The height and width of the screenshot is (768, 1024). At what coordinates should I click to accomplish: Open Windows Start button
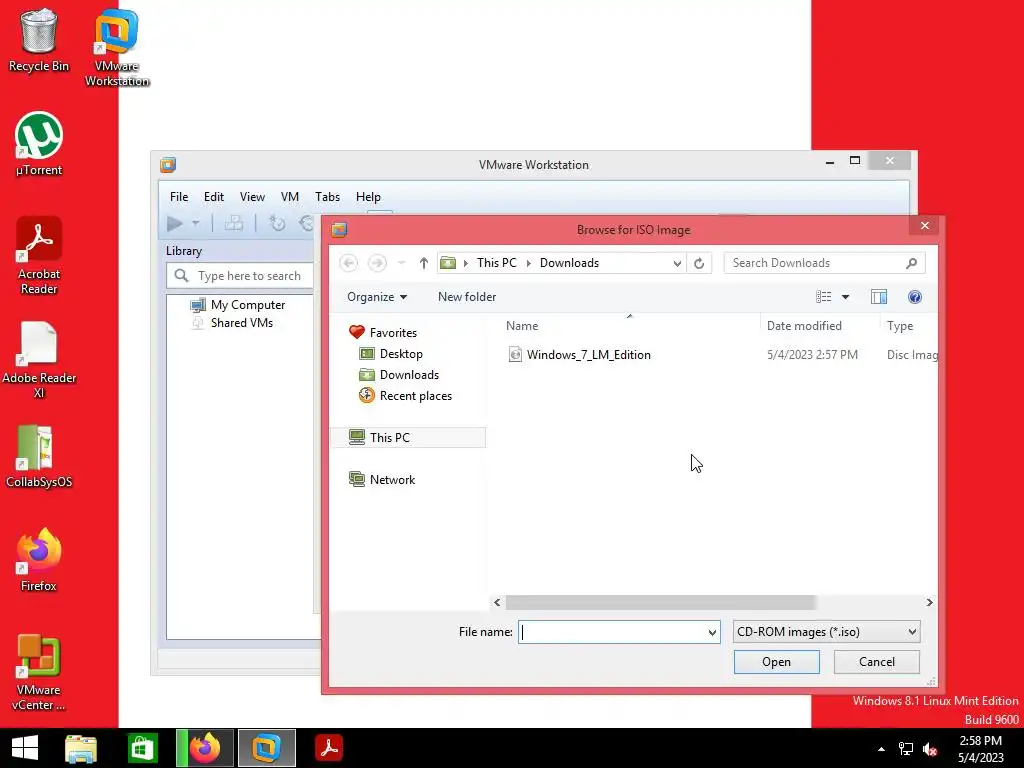25,748
